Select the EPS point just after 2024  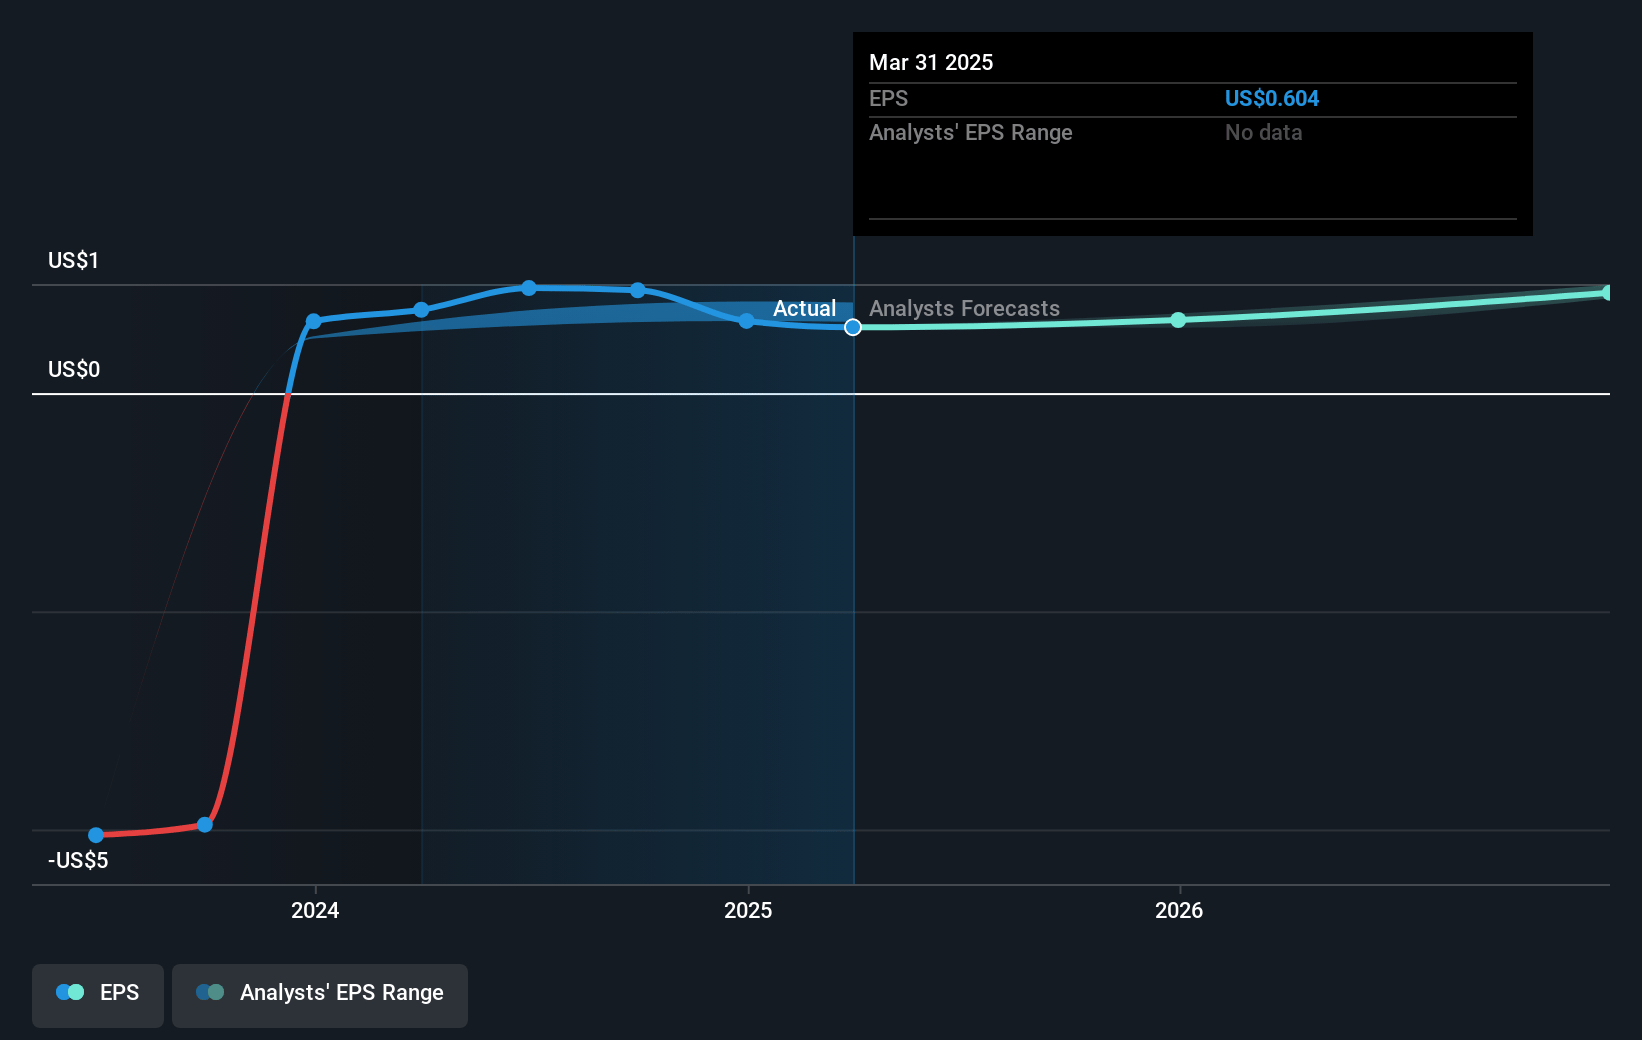click(421, 310)
